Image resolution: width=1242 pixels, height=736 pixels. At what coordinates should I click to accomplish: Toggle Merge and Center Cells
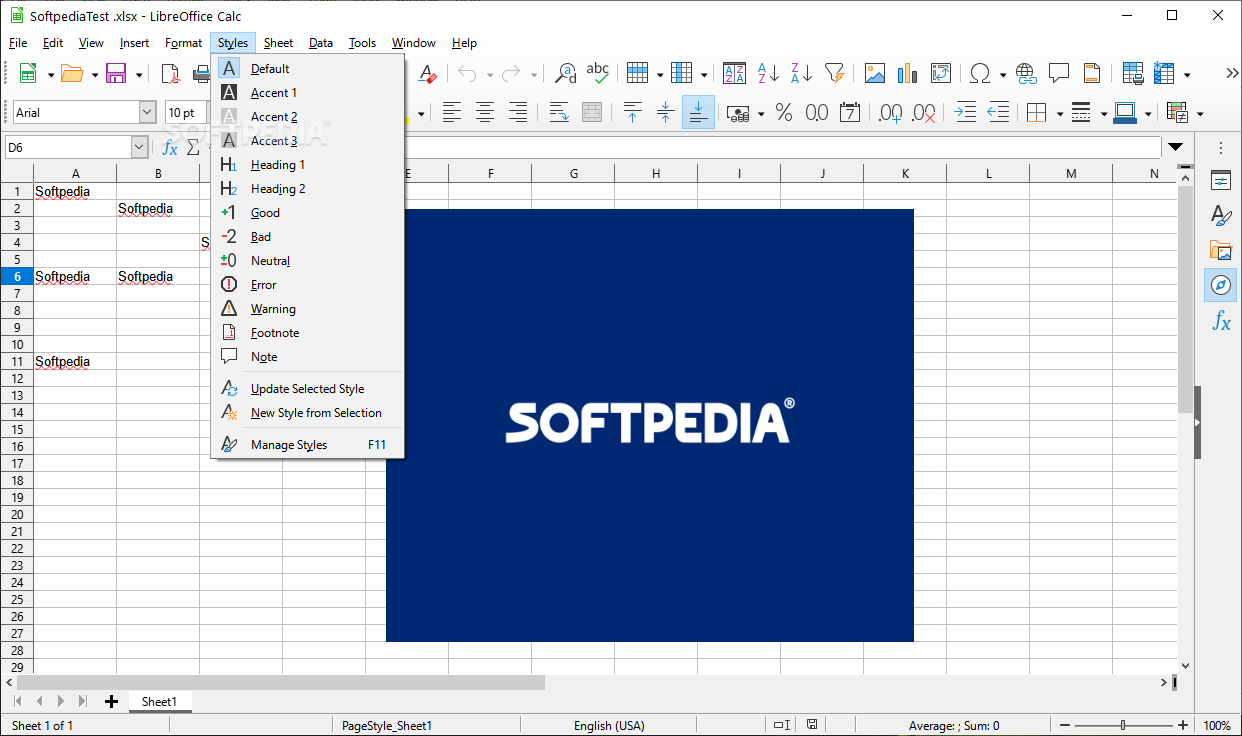click(592, 113)
